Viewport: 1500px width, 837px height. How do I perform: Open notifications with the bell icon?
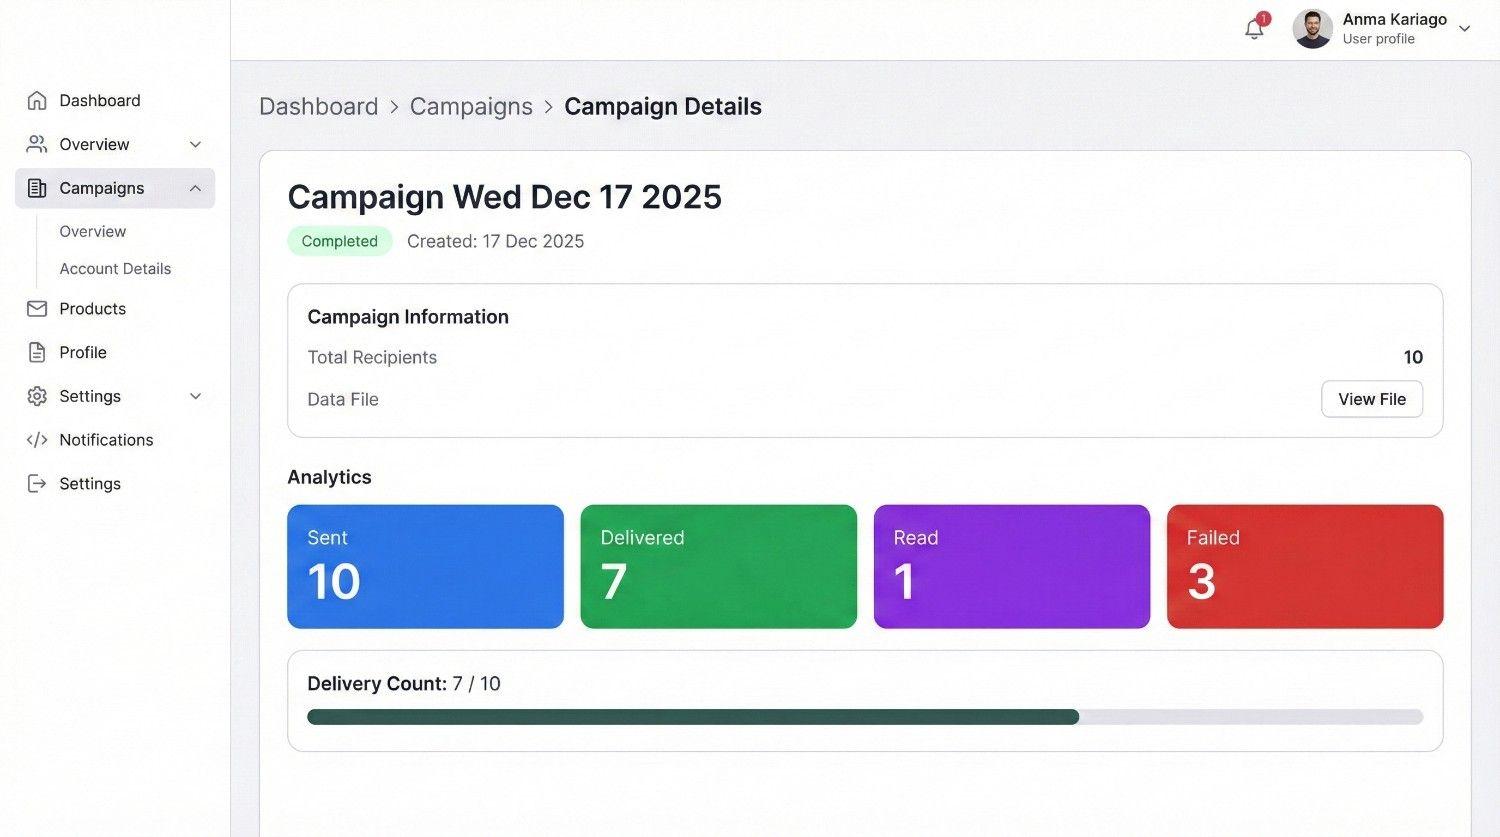[1254, 30]
